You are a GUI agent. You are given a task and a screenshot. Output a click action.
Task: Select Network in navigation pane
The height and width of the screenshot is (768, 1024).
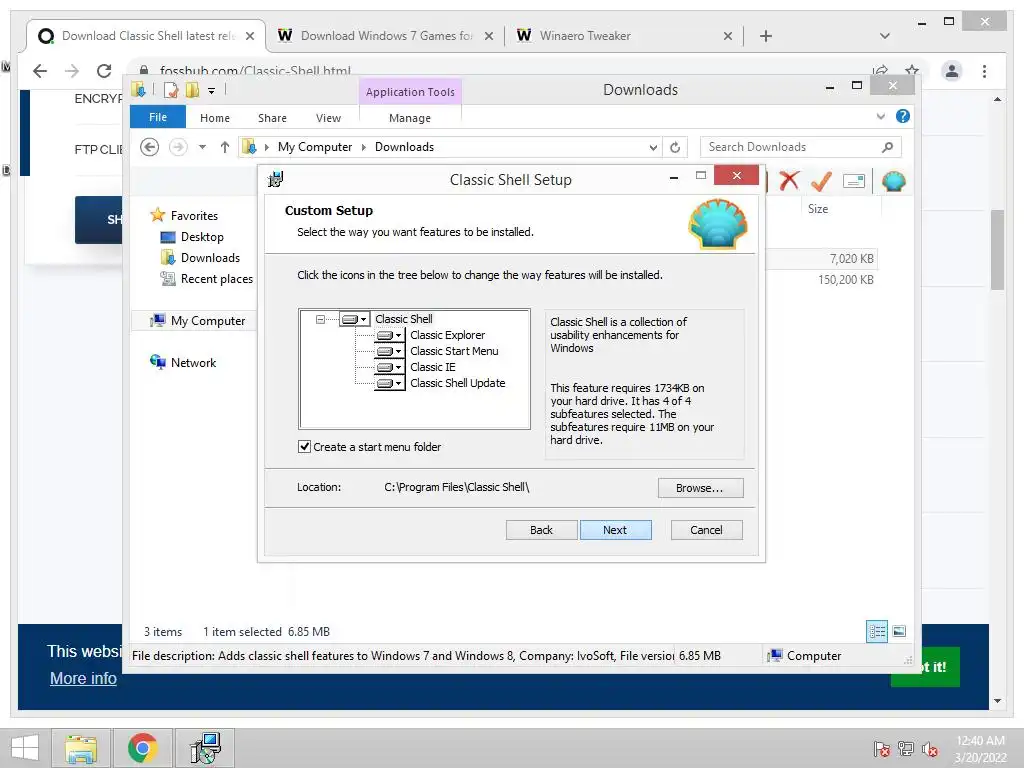click(x=193, y=362)
